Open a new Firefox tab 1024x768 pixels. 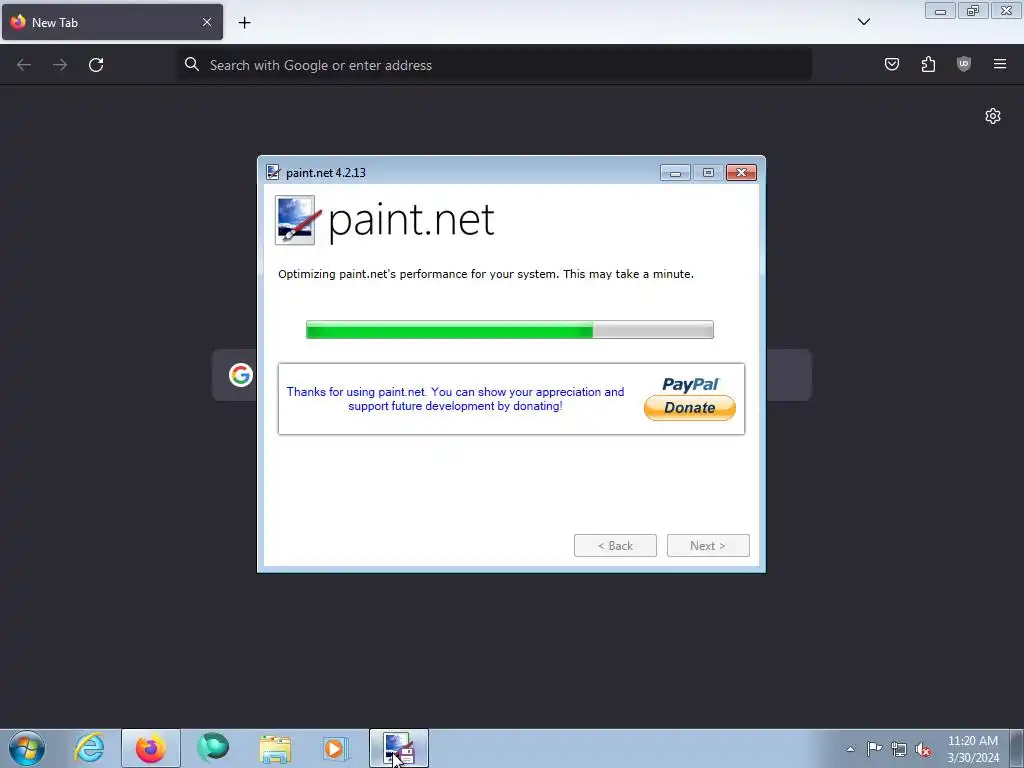tap(244, 23)
